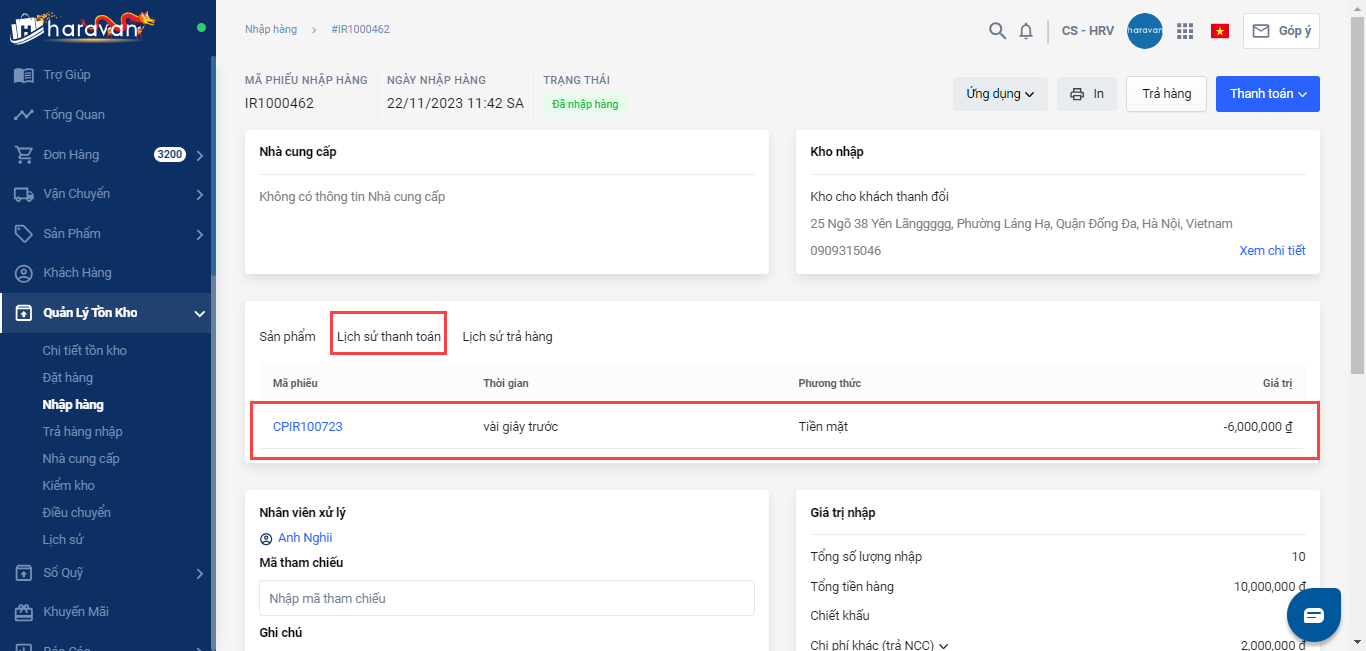
Task: Open the Thanh toán dropdown button
Action: click(1267, 94)
